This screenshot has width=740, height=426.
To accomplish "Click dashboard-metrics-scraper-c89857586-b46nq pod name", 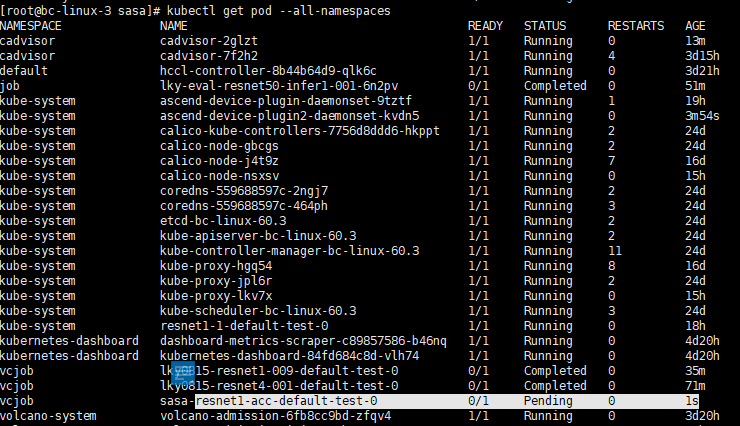I will coord(303,341).
